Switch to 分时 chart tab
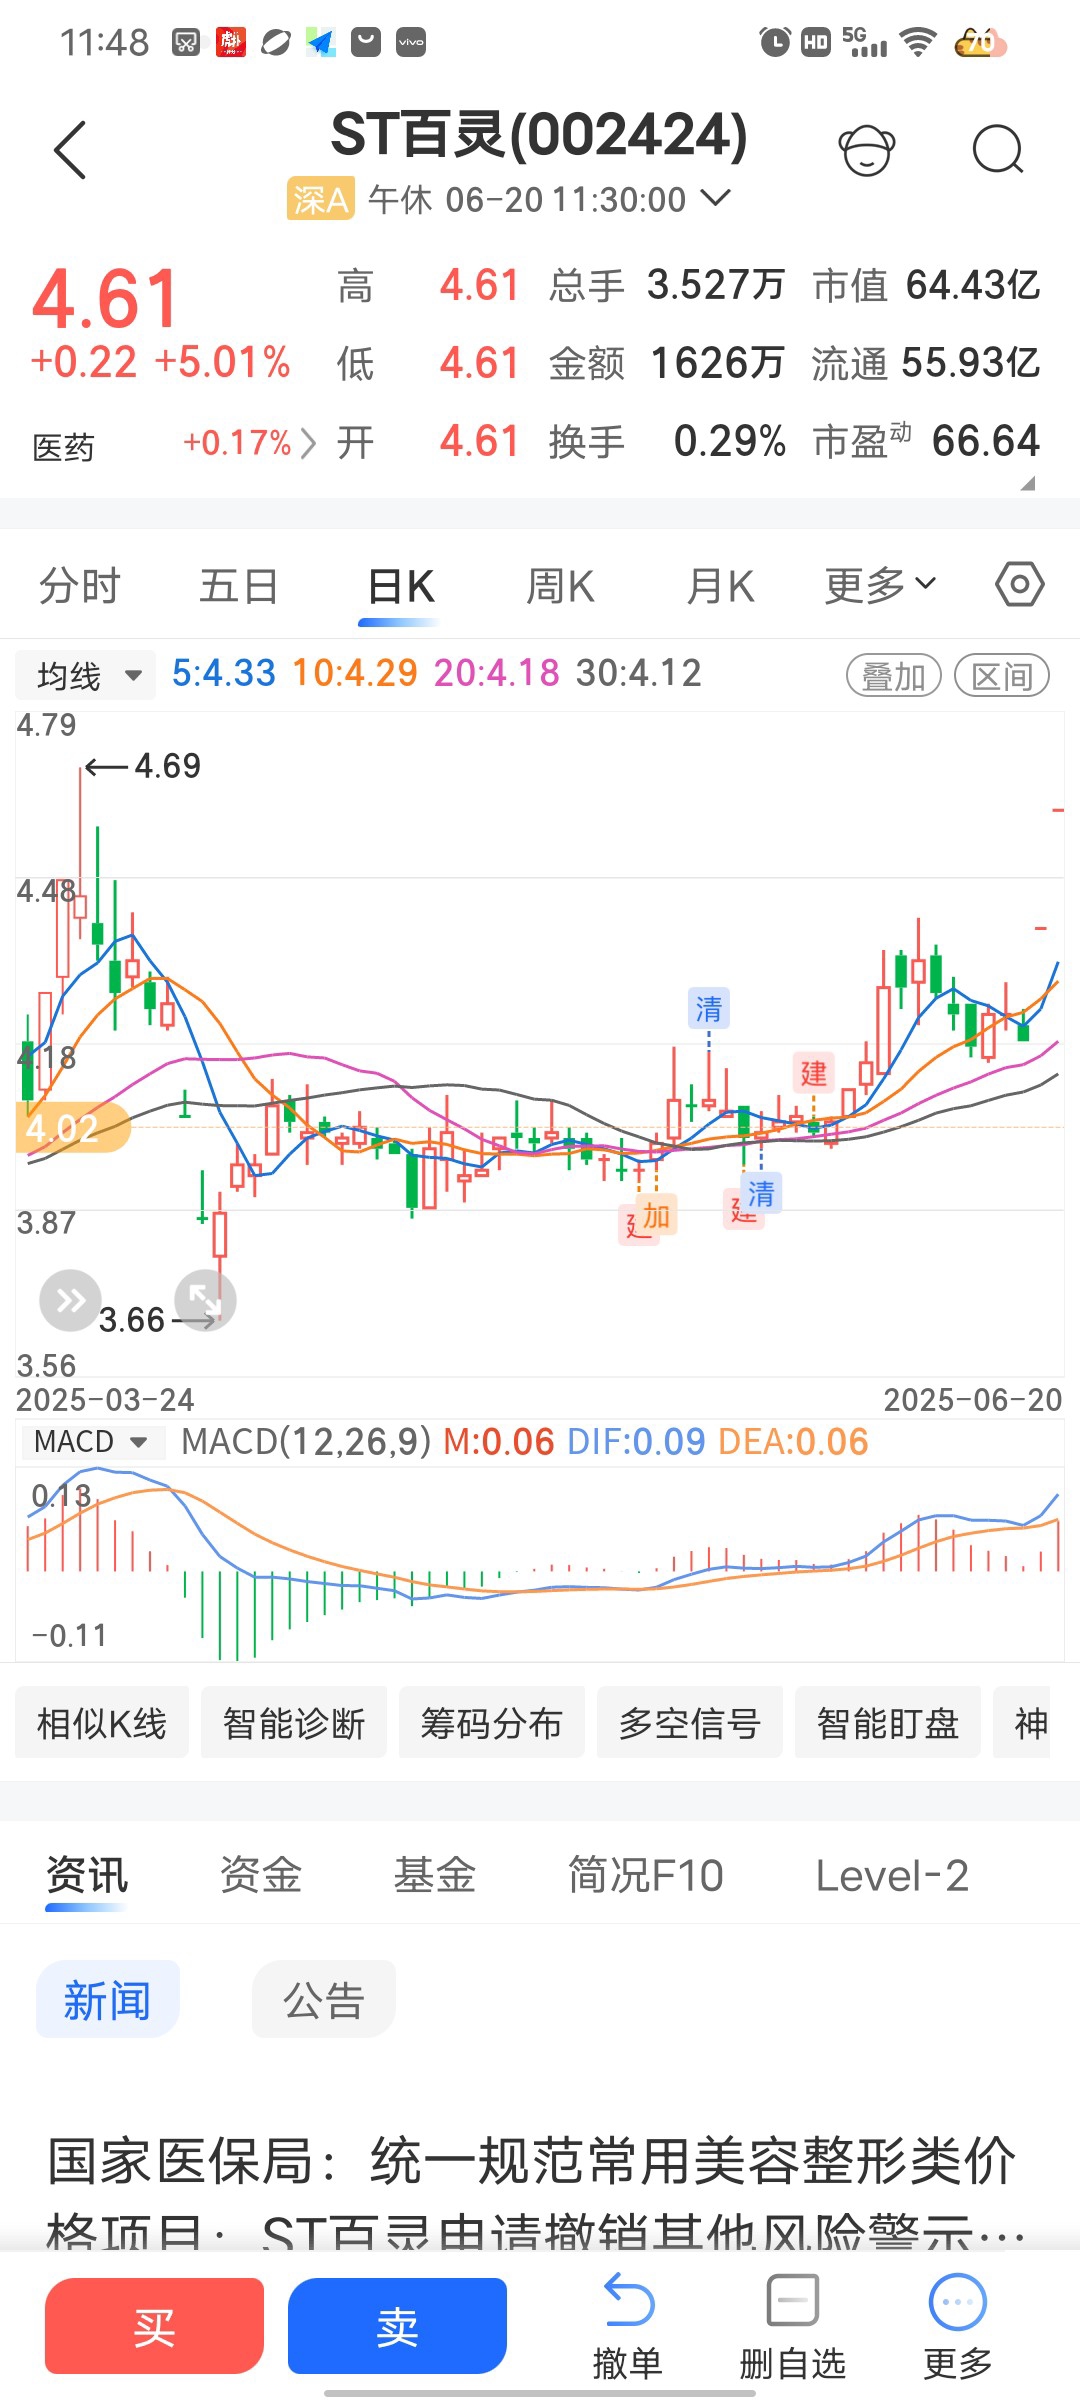The image size is (1080, 2400). (80, 586)
